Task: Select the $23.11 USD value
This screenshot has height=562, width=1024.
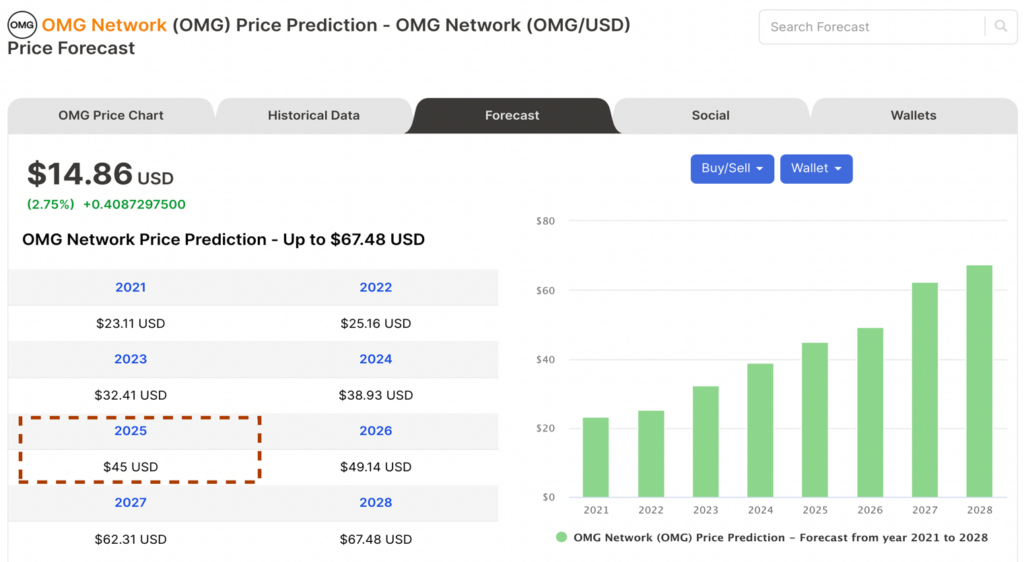Action: coord(131,323)
